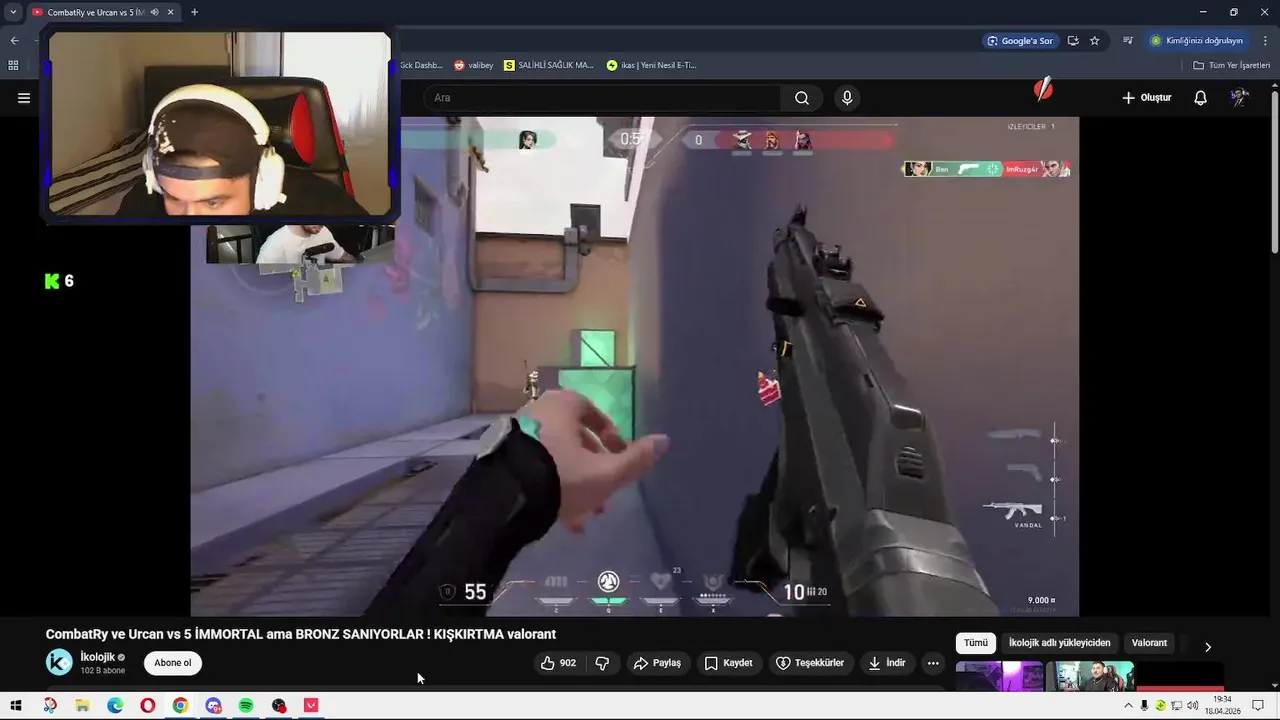Open SALİHLİ SAĞLIK MA... bookmark
Screen dimensions: 1280x720
[549, 65]
